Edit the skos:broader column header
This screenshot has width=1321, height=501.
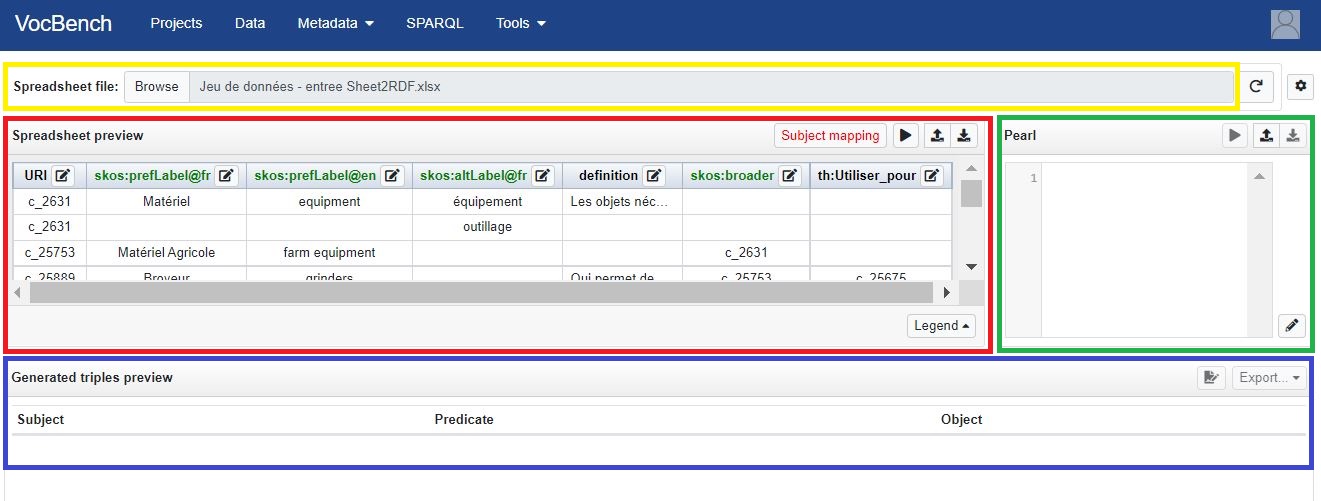pos(790,176)
